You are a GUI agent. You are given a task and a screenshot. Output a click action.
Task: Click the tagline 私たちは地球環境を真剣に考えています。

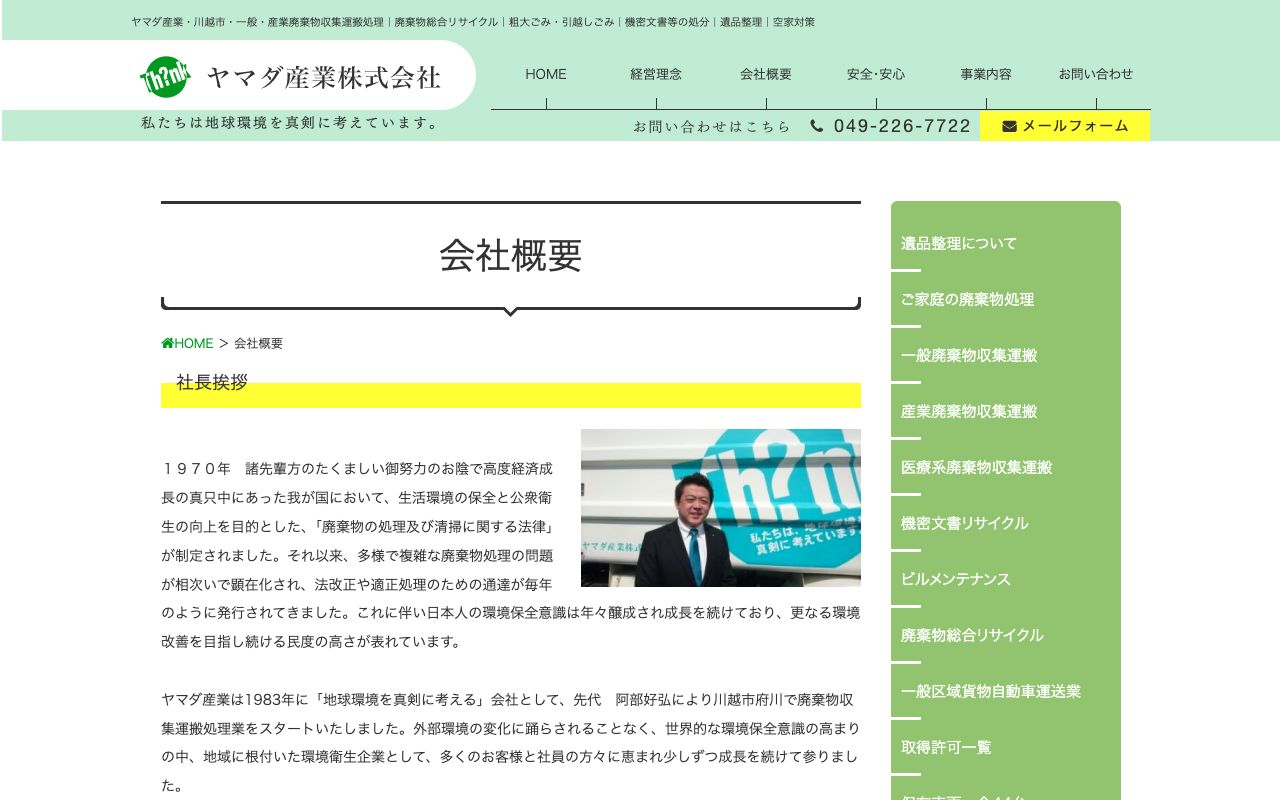pyautogui.click(x=291, y=123)
